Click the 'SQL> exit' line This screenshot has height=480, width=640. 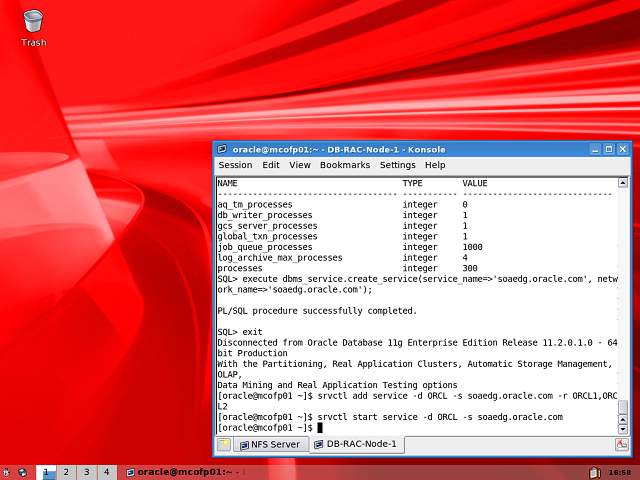click(240, 332)
